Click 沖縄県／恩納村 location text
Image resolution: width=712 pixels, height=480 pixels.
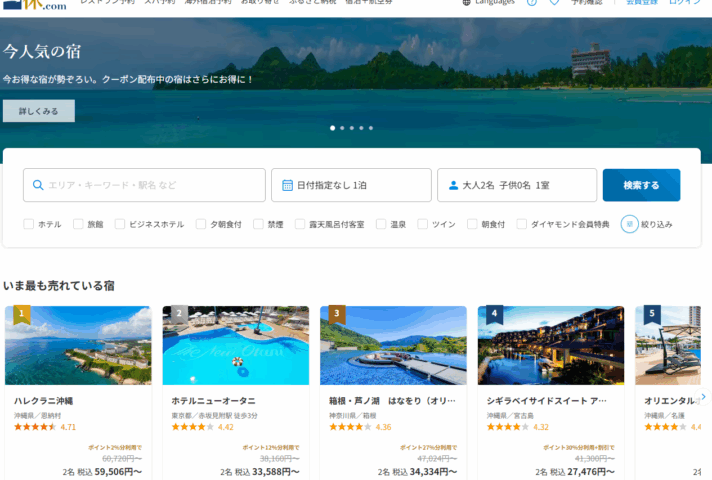pyautogui.click(x=37, y=416)
